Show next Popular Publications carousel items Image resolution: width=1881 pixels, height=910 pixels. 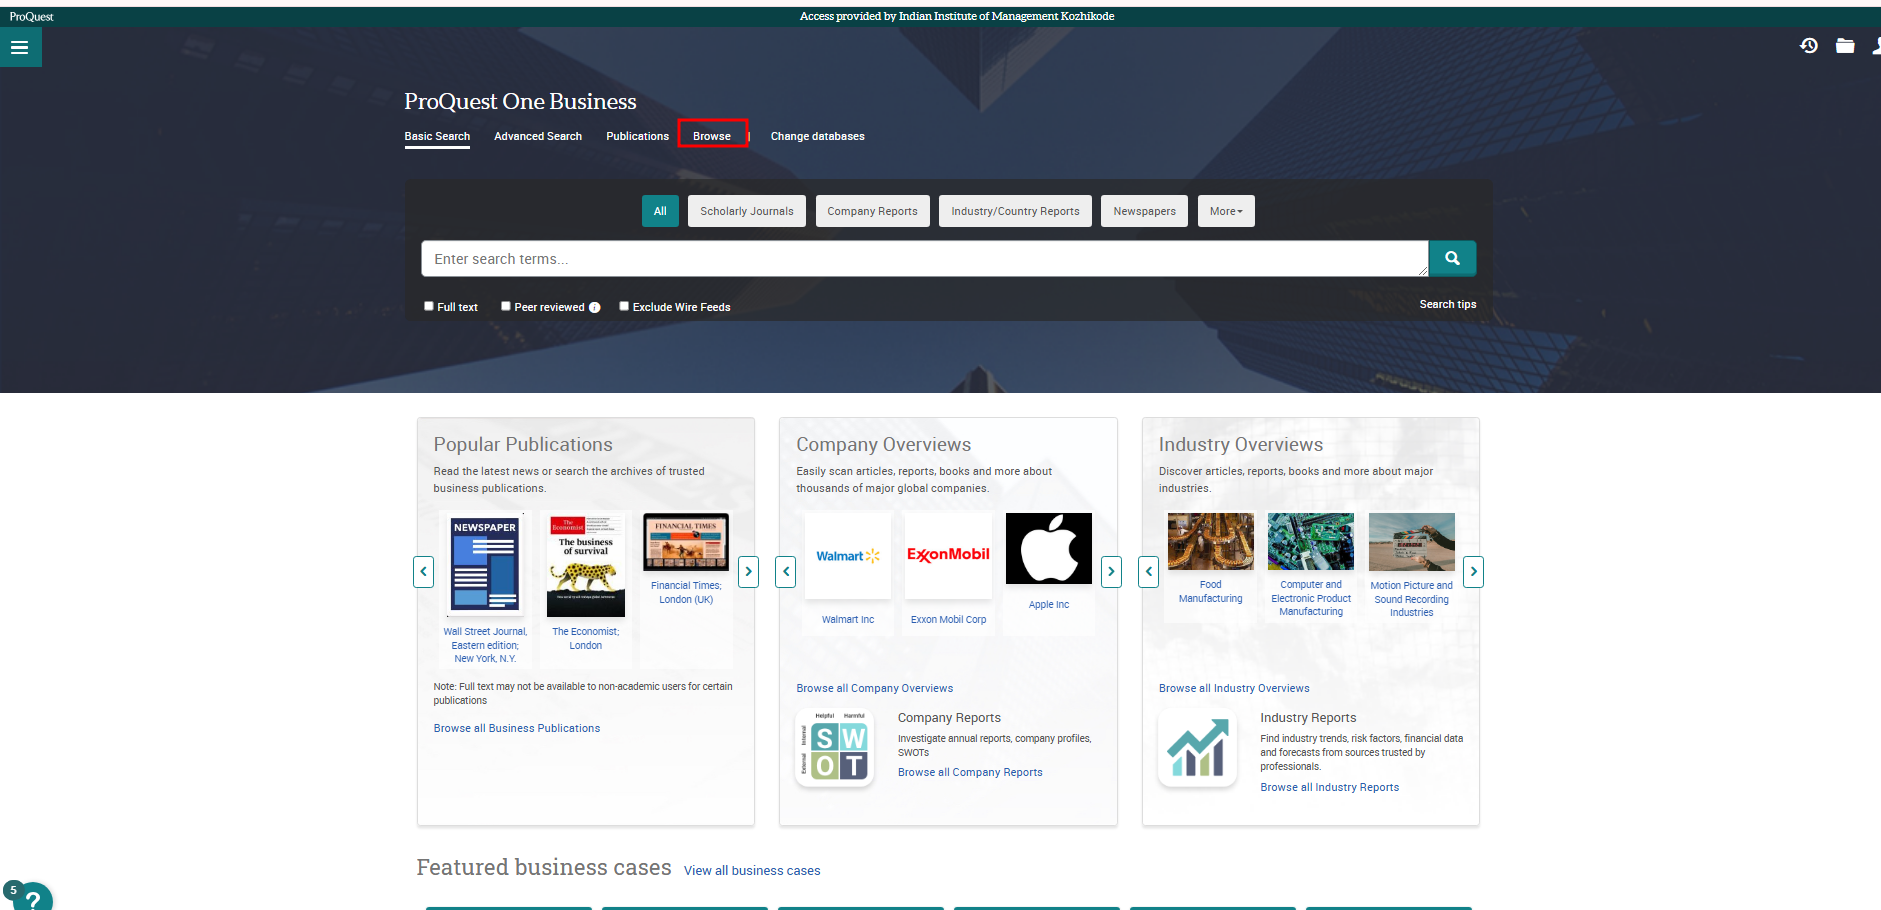[748, 572]
